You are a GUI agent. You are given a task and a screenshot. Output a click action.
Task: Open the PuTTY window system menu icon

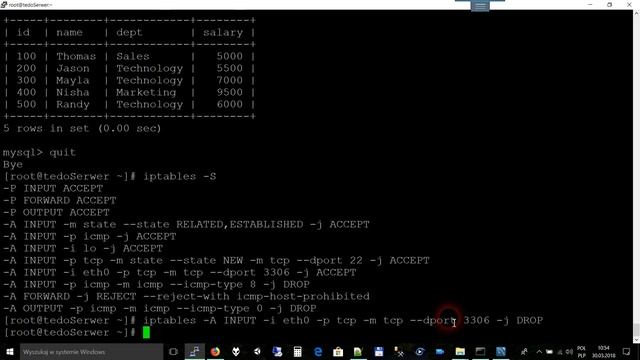point(4,4)
